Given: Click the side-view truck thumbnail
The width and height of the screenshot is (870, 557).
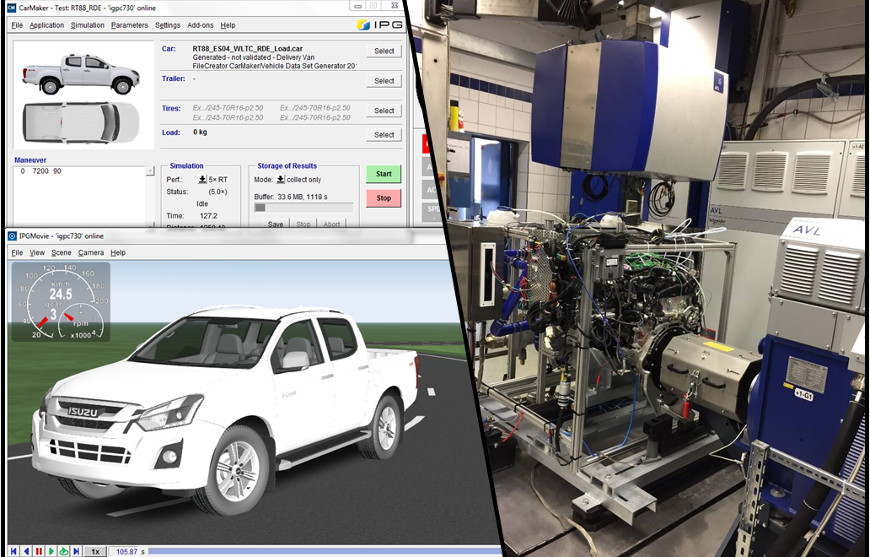Looking at the screenshot, I should click(80, 74).
